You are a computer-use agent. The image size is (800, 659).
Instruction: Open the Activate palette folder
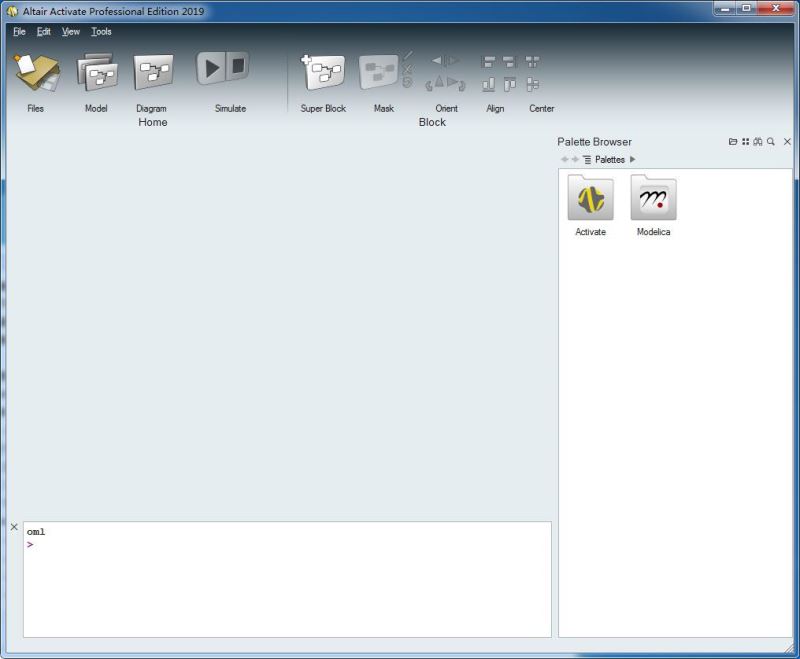[x=590, y=205]
